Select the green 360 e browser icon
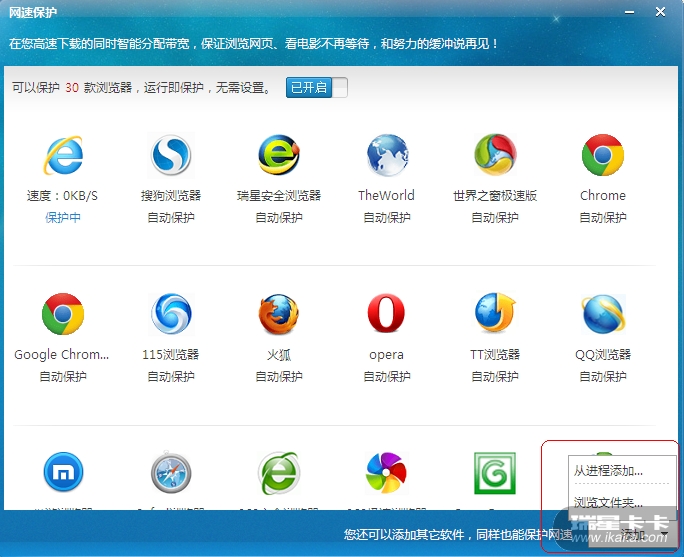Viewport: 684px width, 557px height. tap(279, 472)
